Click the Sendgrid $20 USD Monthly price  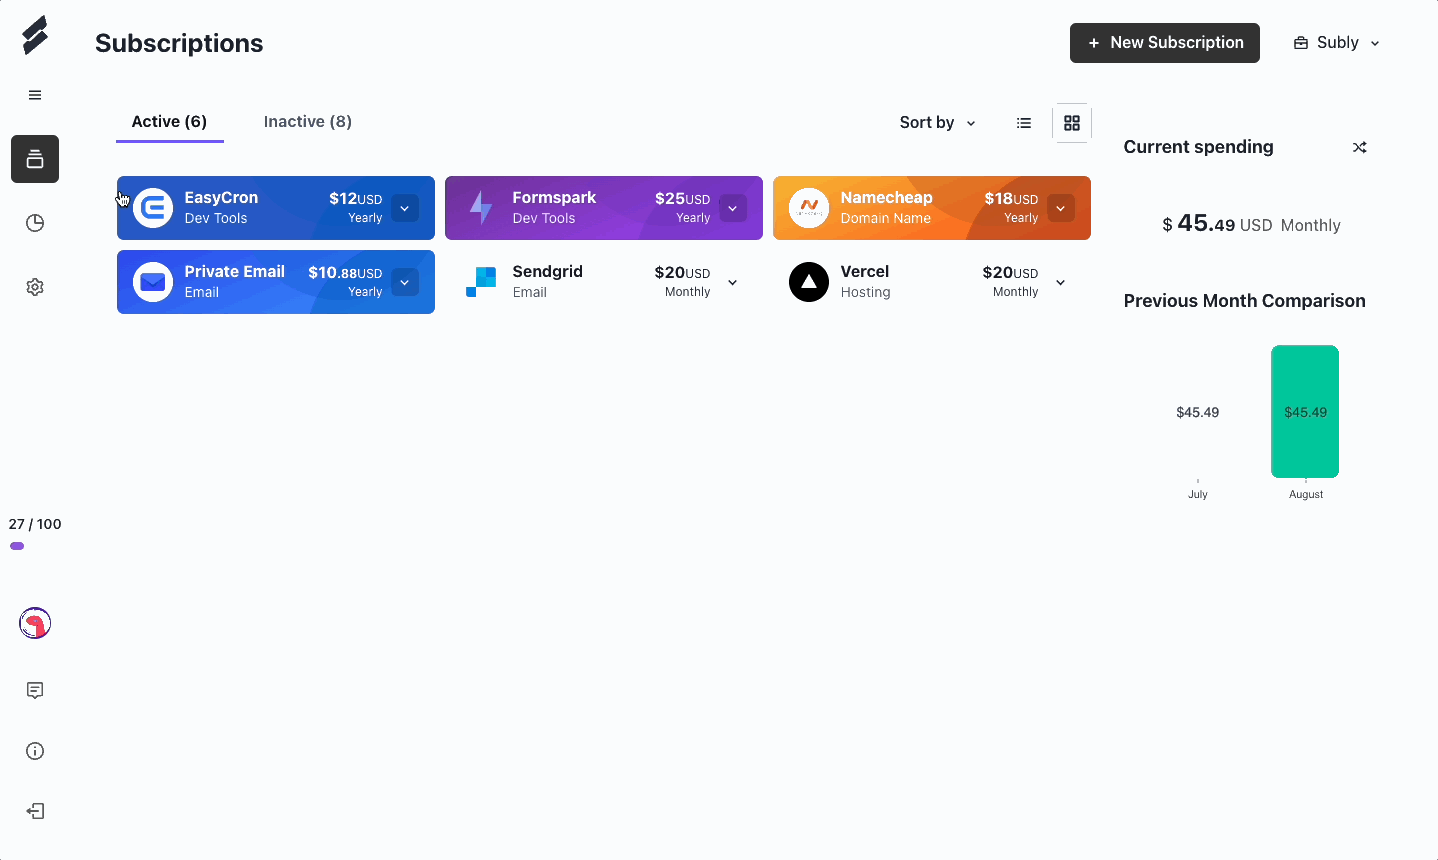point(683,282)
